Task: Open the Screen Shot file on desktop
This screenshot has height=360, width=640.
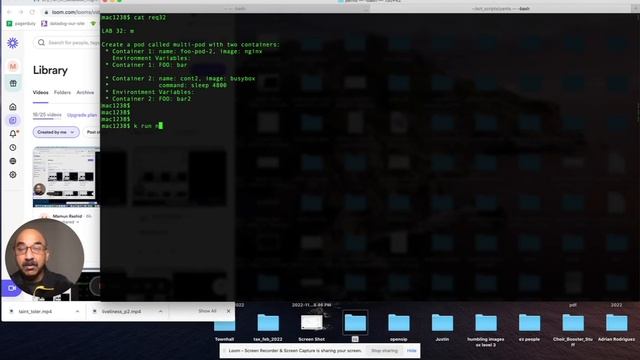Action: coord(311,328)
